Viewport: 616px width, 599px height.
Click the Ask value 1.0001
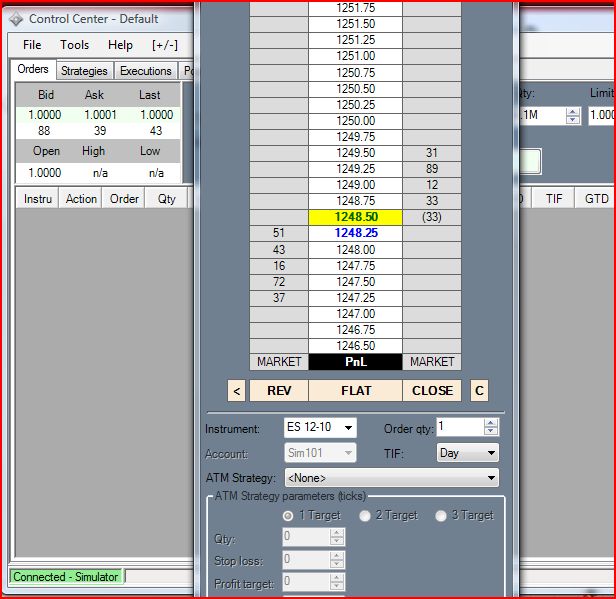click(x=101, y=115)
